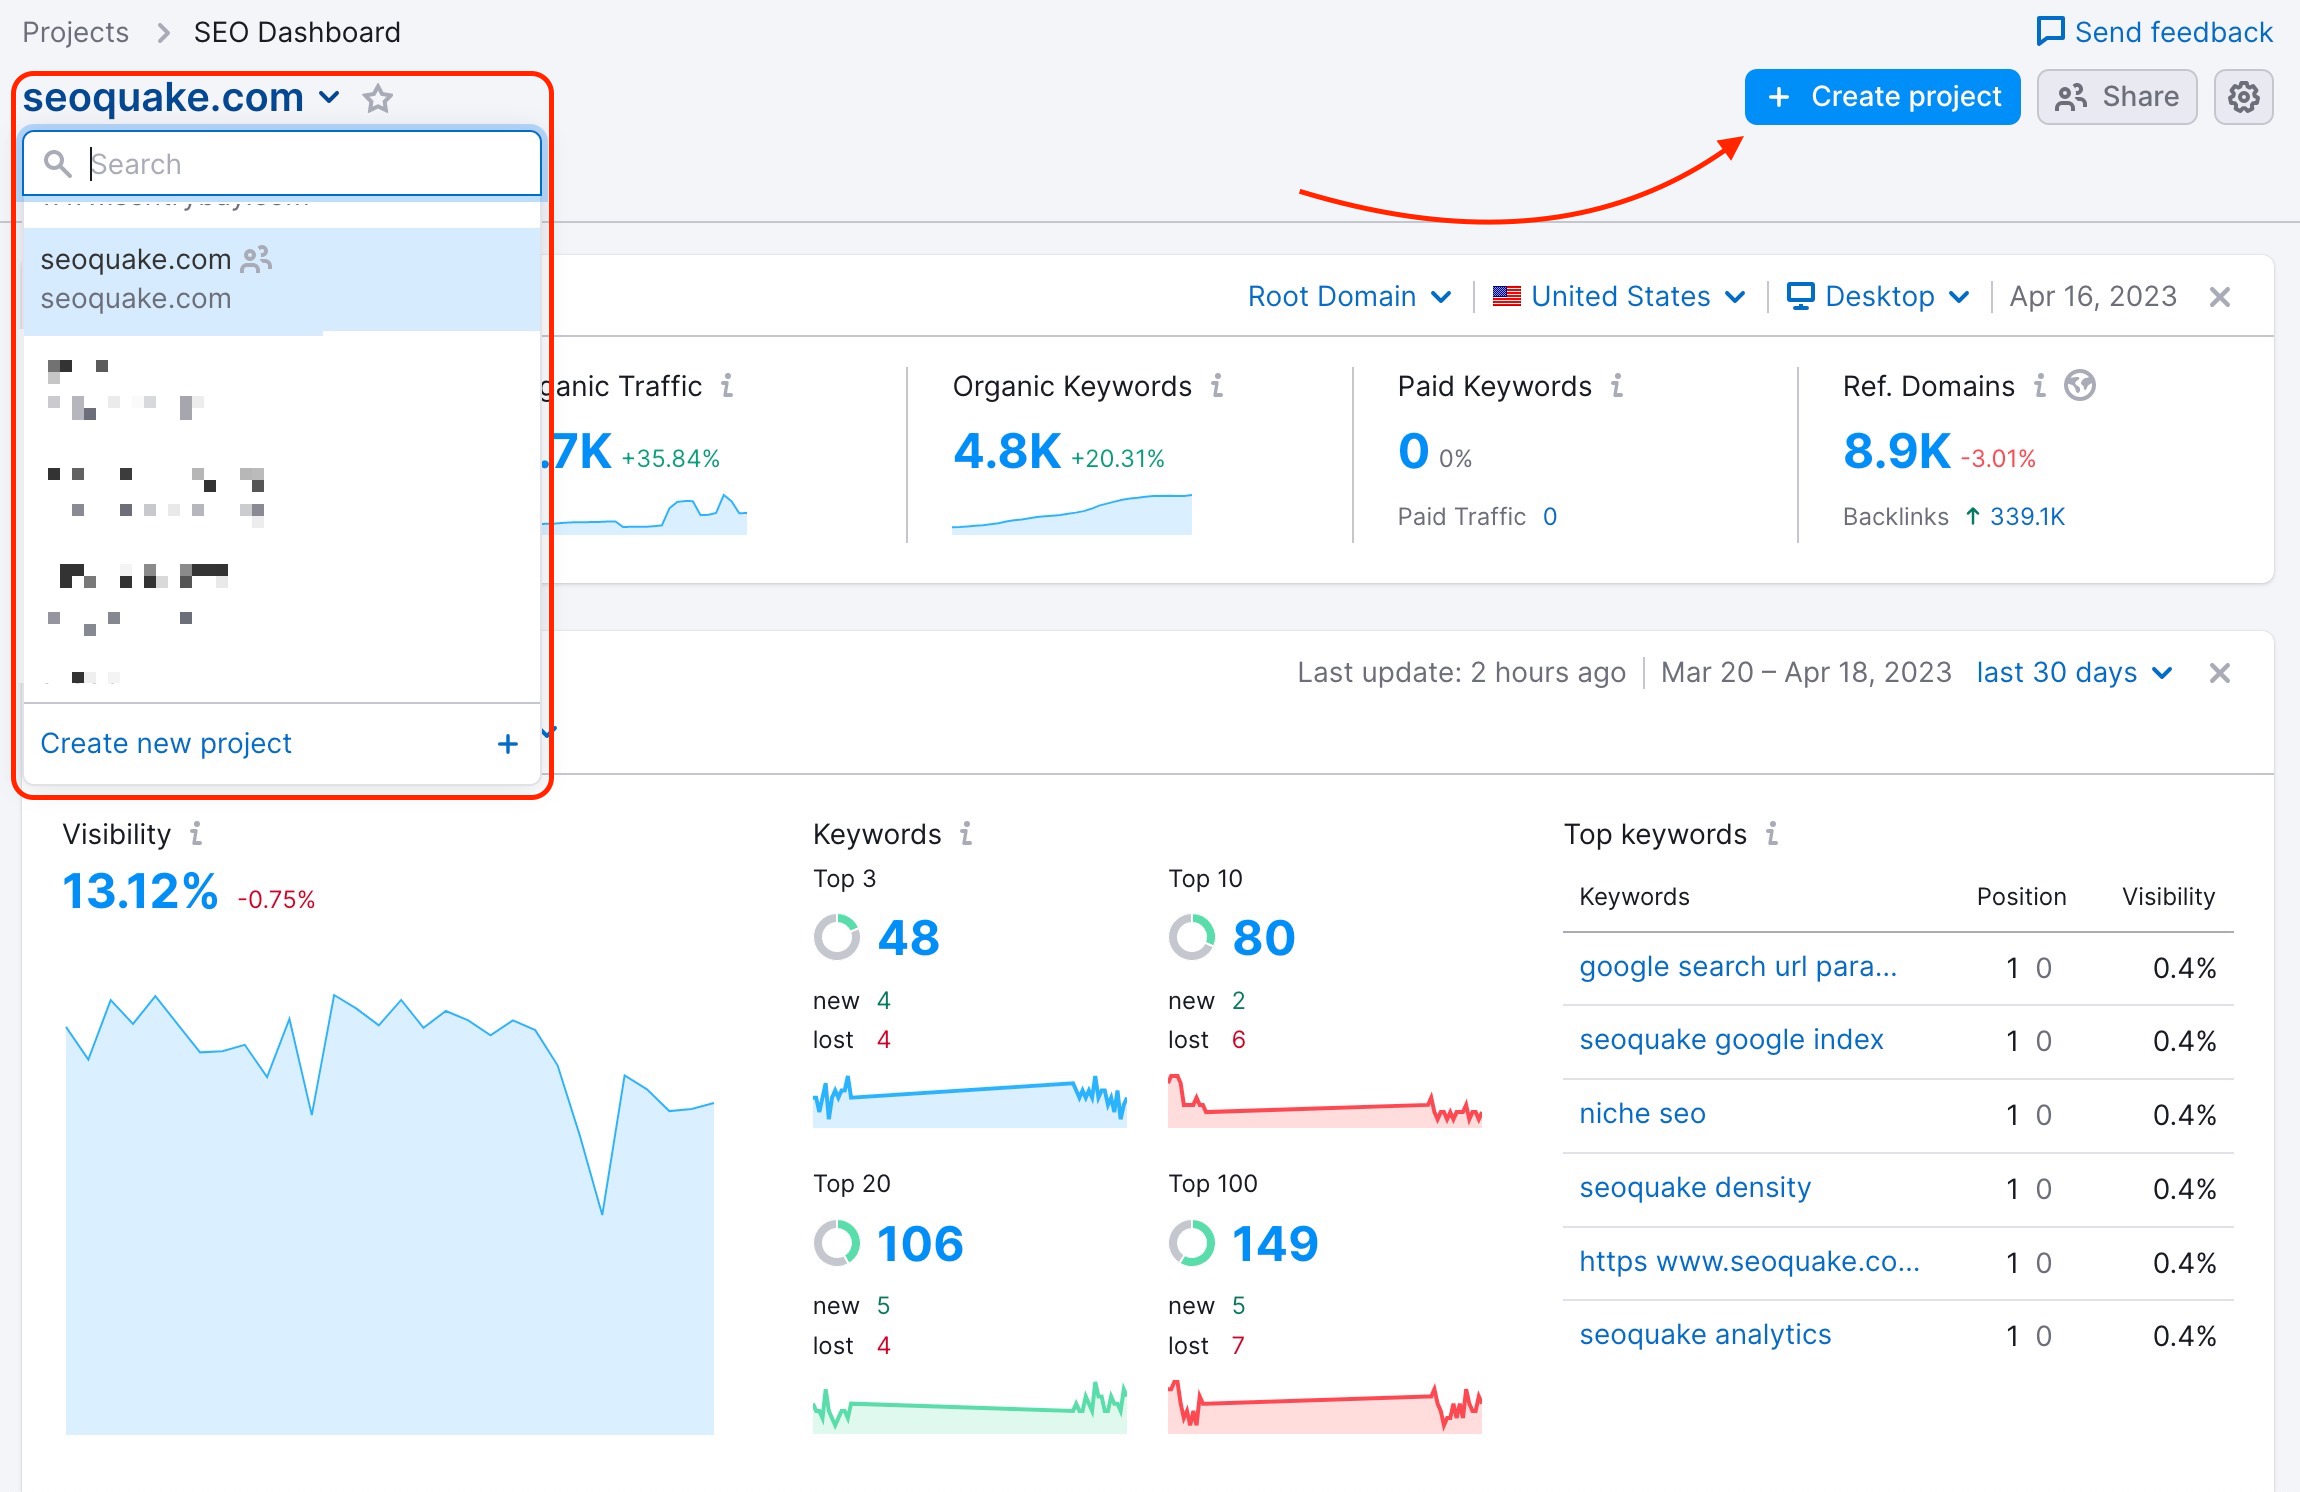This screenshot has width=2300, height=1492.
Task: Click info icon next to Visibility
Action: click(x=196, y=833)
